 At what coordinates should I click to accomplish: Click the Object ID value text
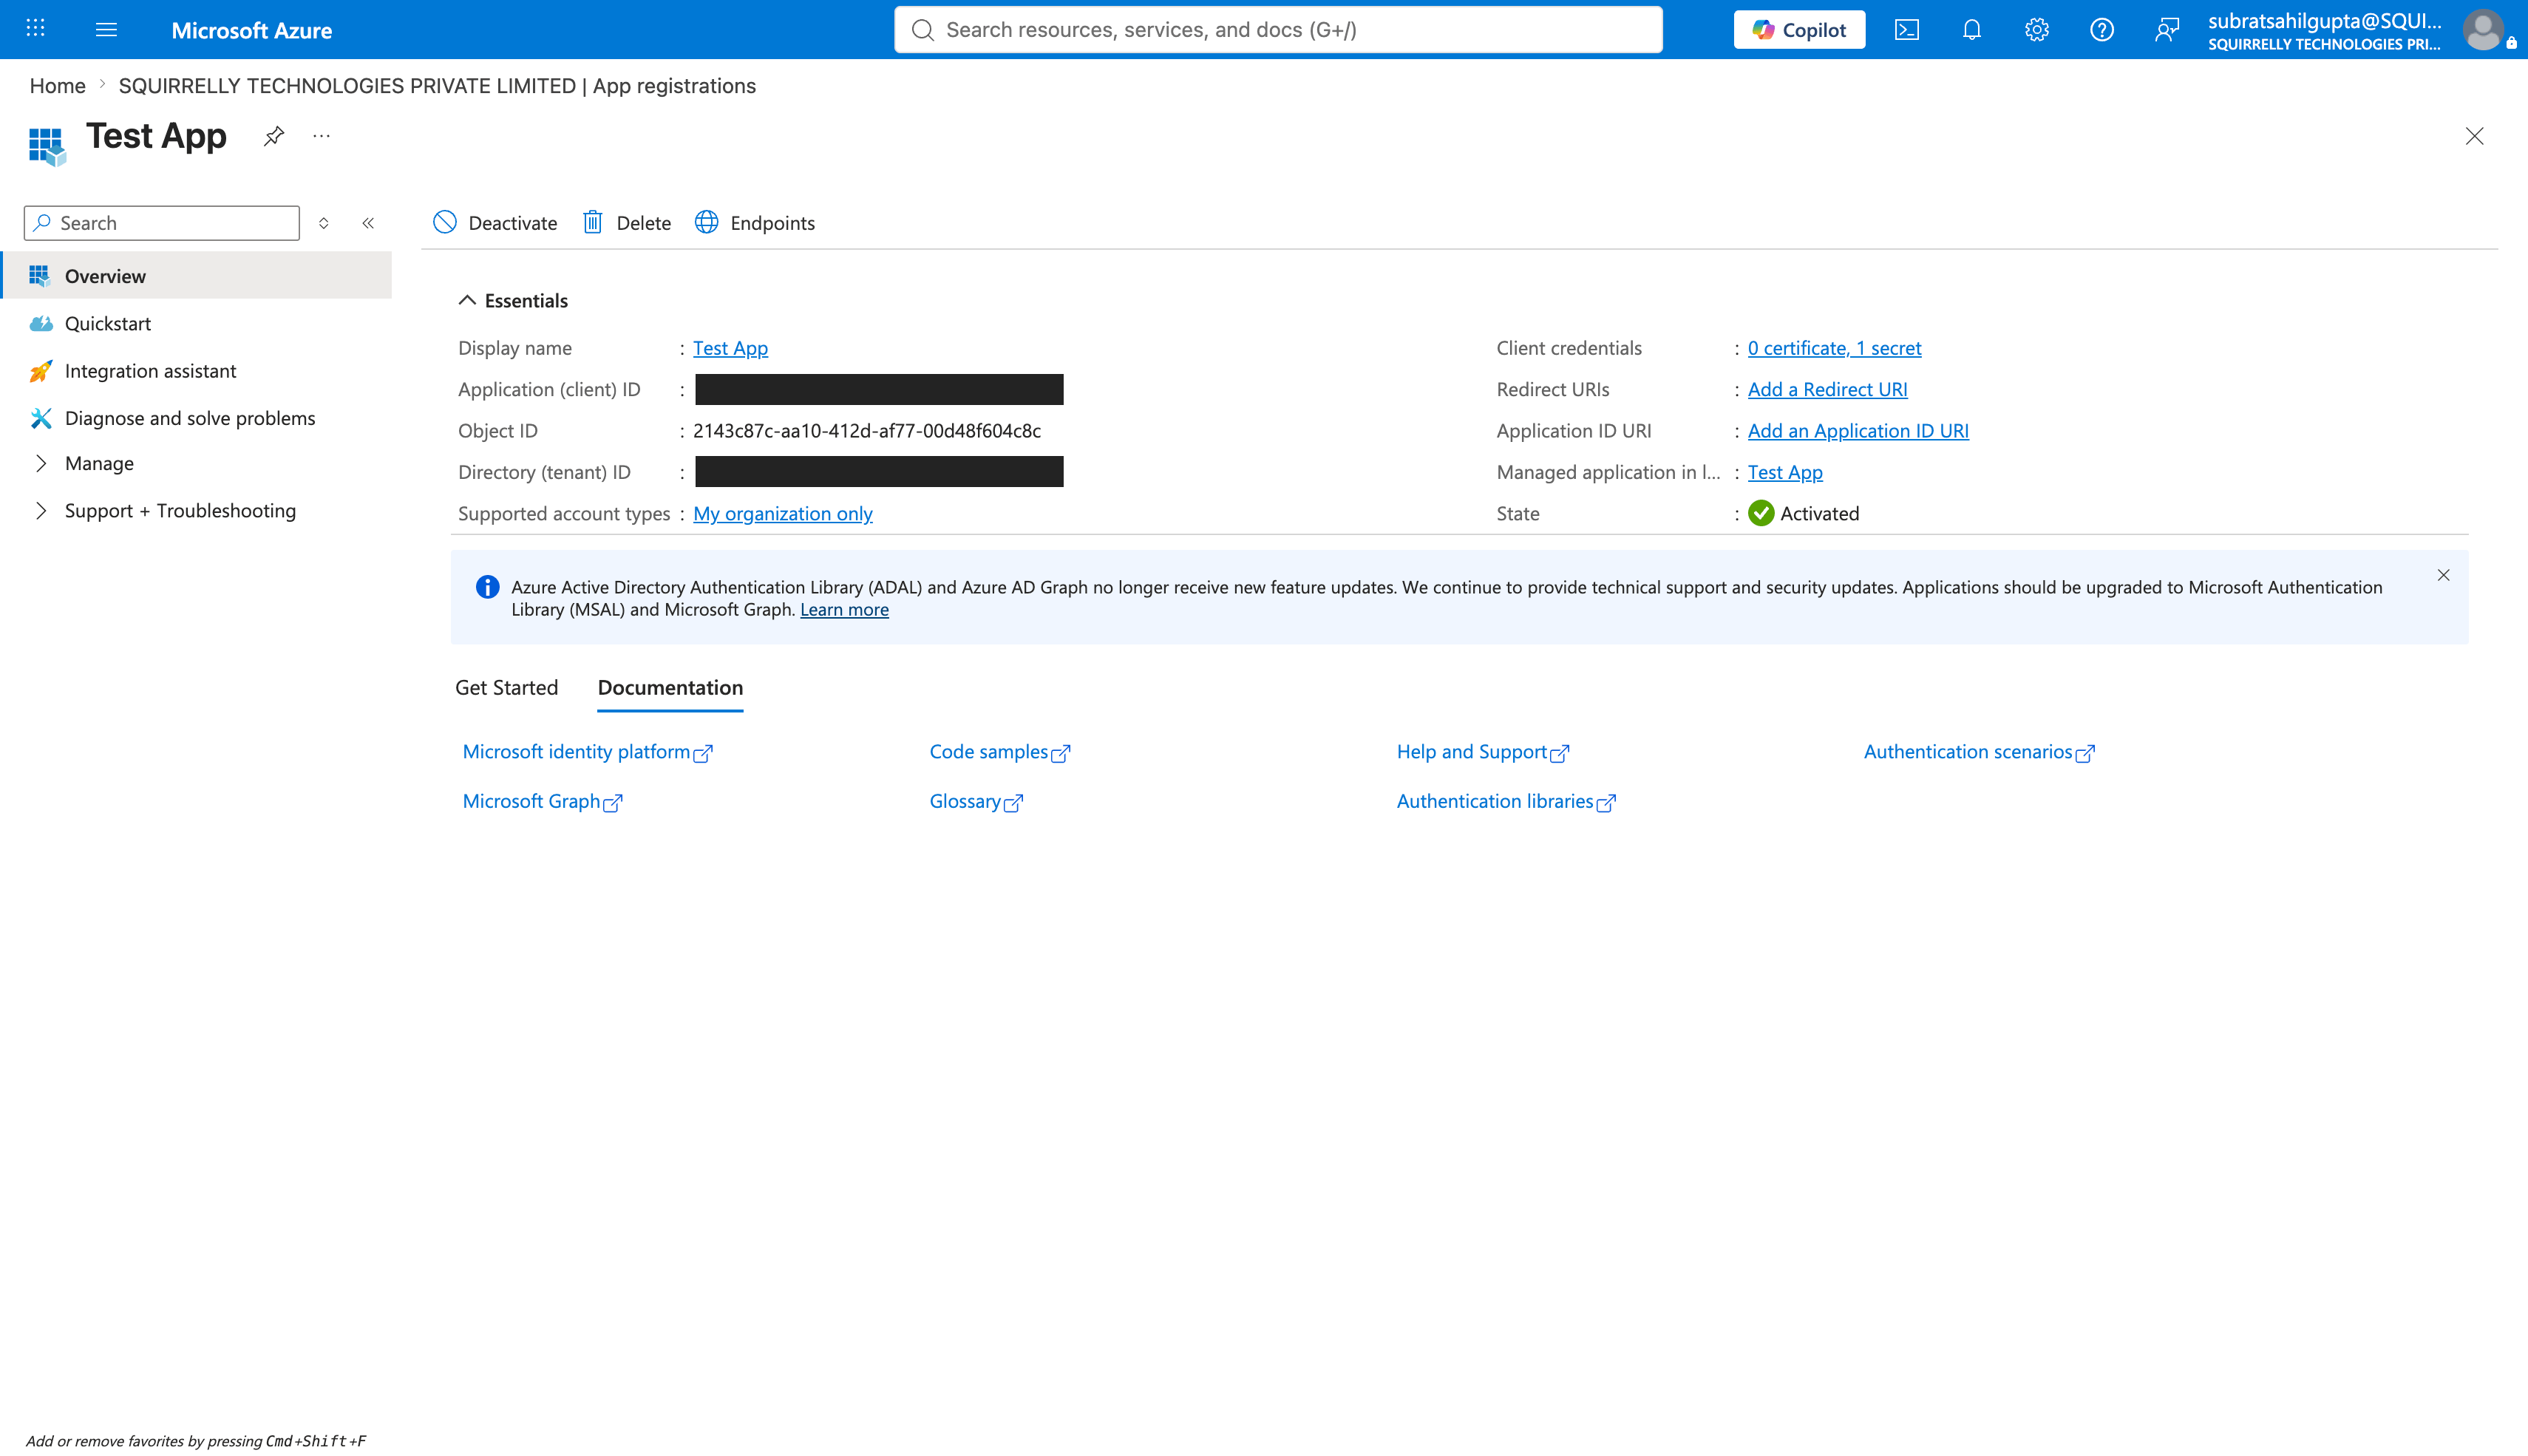coord(867,430)
